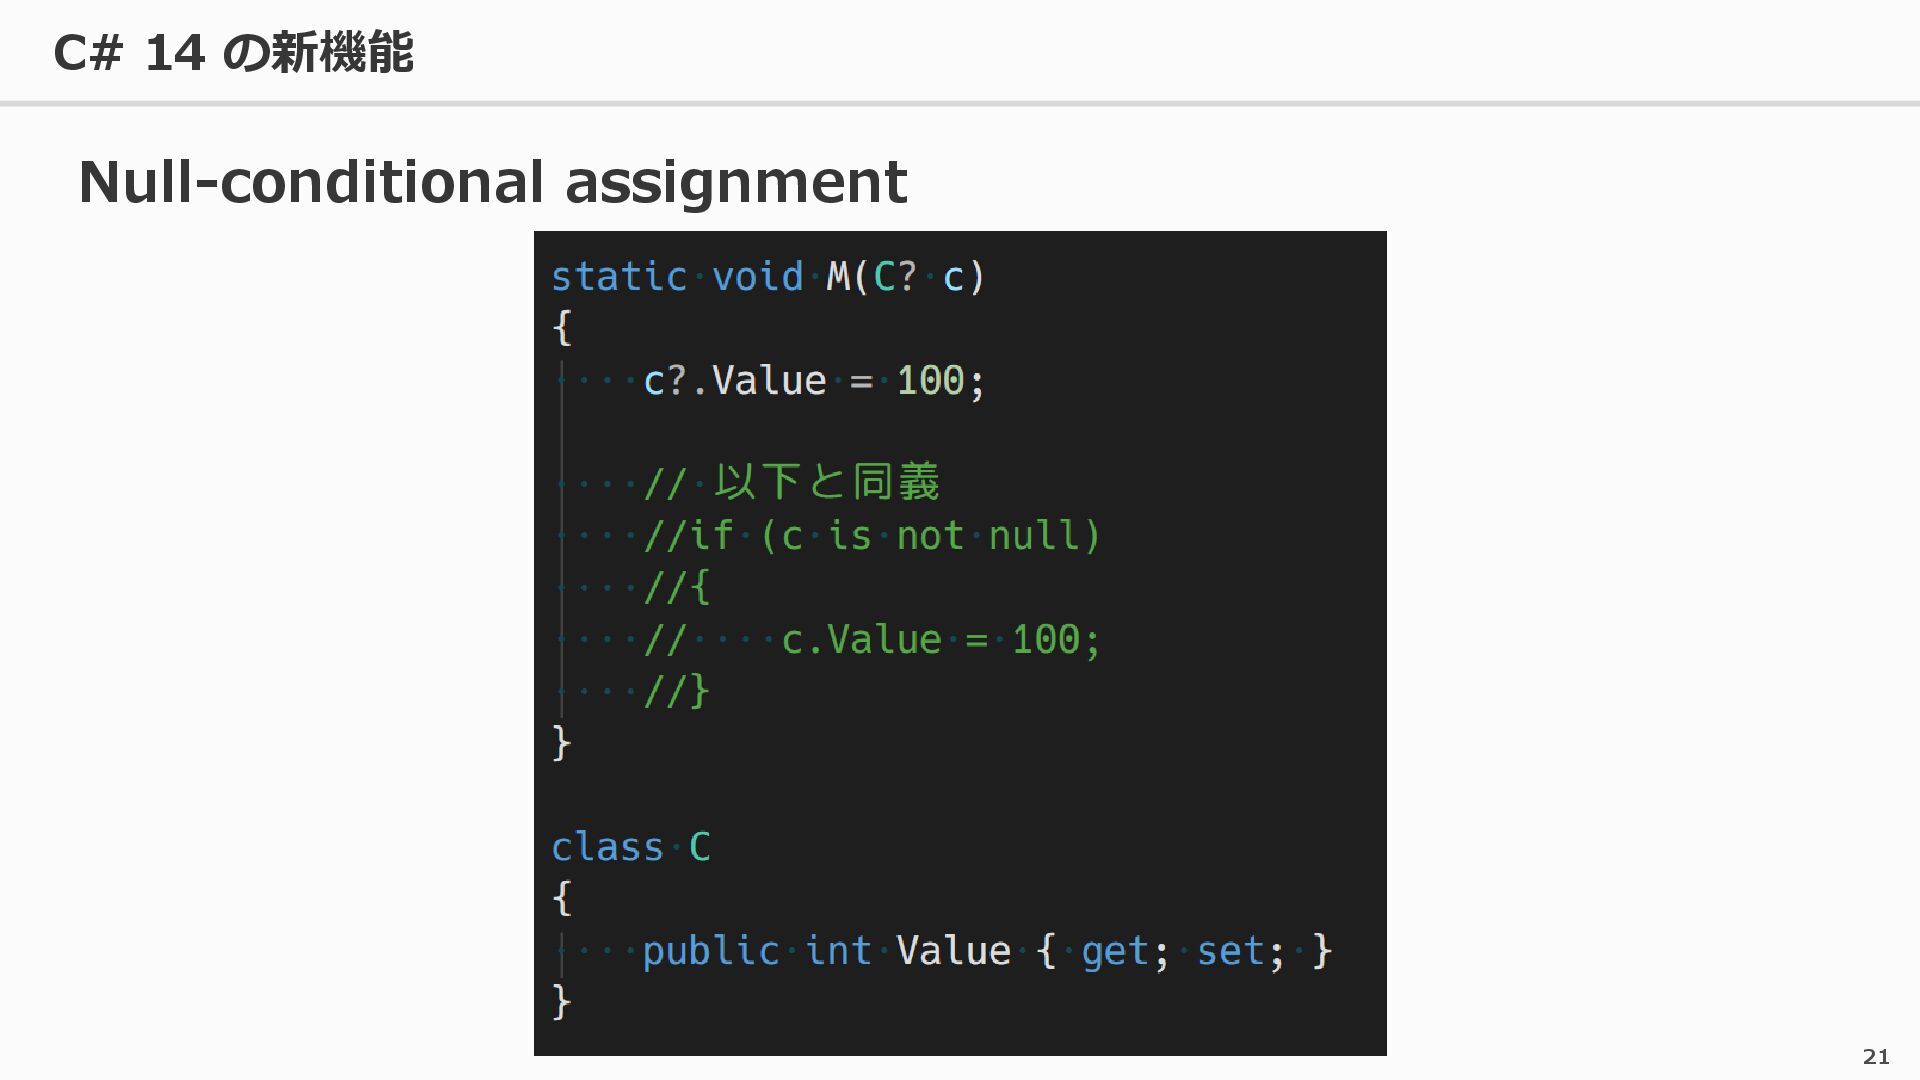Click the slide page number 21
This screenshot has height=1080, width=1920.
click(x=1876, y=1056)
